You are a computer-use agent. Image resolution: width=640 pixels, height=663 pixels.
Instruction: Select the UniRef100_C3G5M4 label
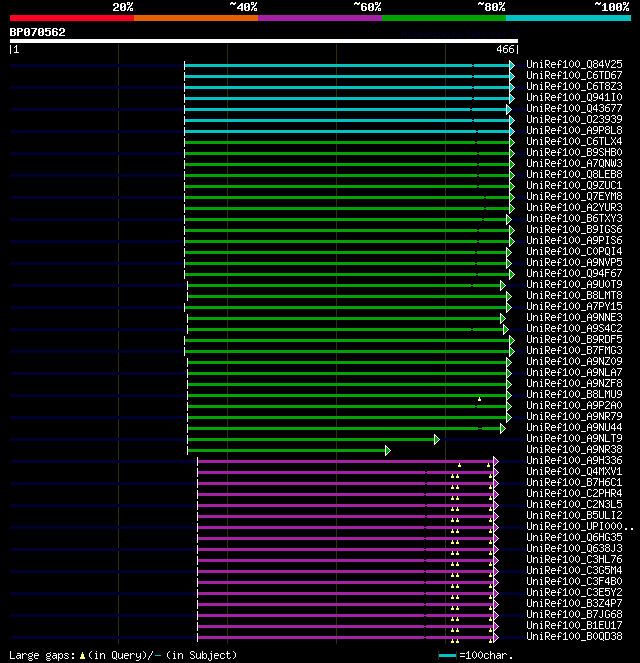coord(574,570)
